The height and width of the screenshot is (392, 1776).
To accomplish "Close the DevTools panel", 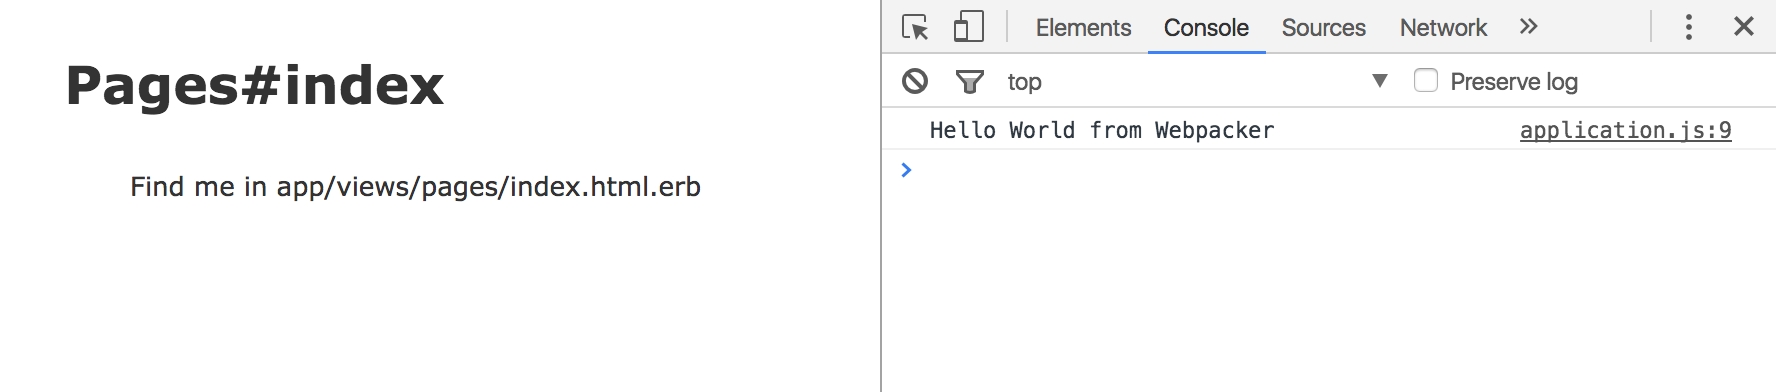I will pos(1743,26).
